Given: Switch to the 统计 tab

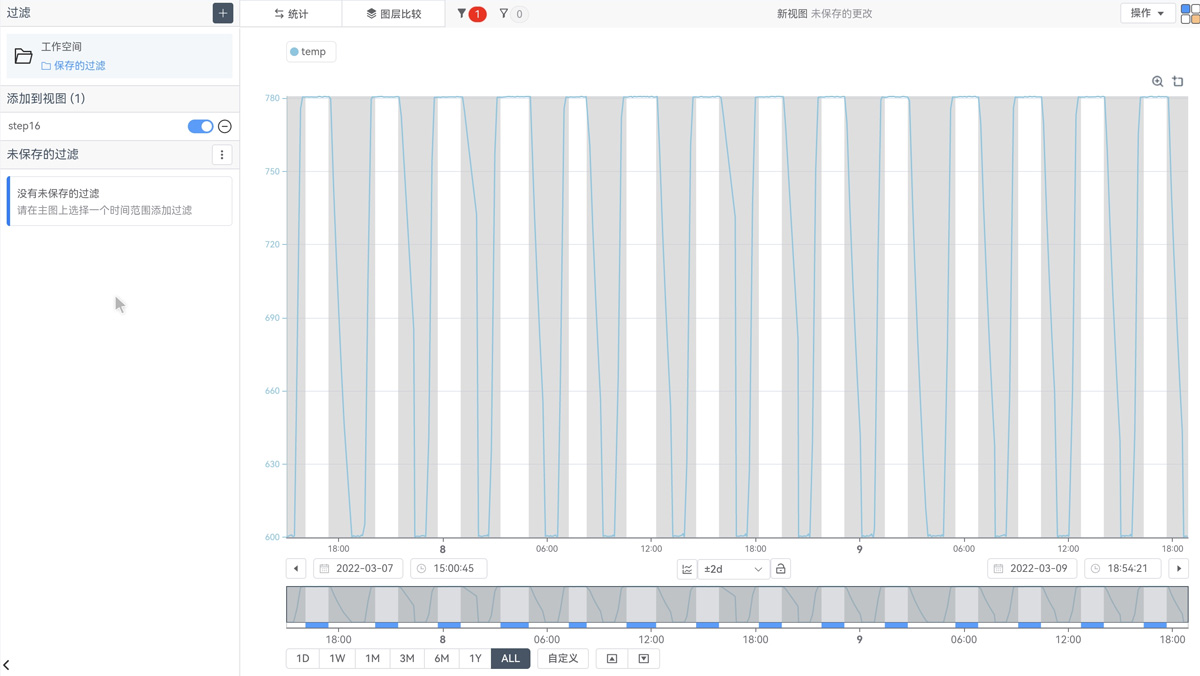Looking at the screenshot, I should 291,14.
